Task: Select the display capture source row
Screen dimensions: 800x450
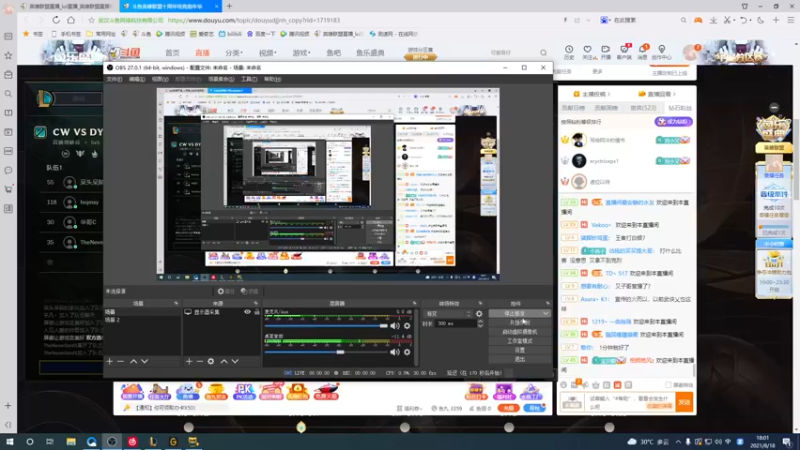Action: 221,312
